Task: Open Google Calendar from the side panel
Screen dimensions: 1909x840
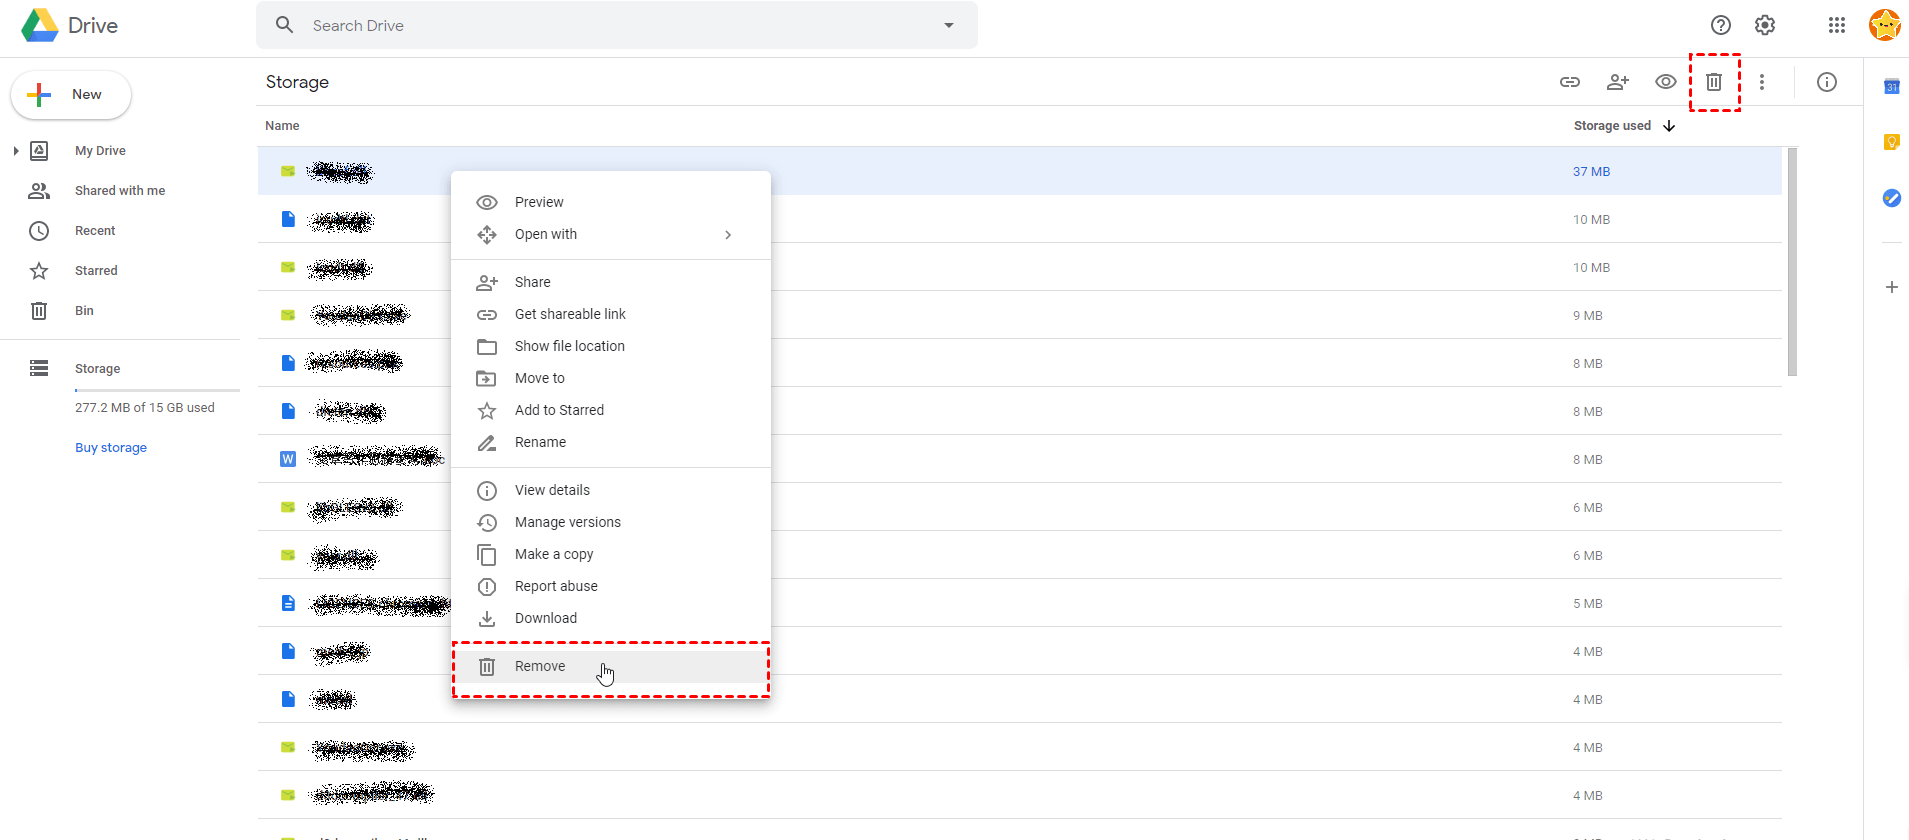Action: pyautogui.click(x=1891, y=87)
